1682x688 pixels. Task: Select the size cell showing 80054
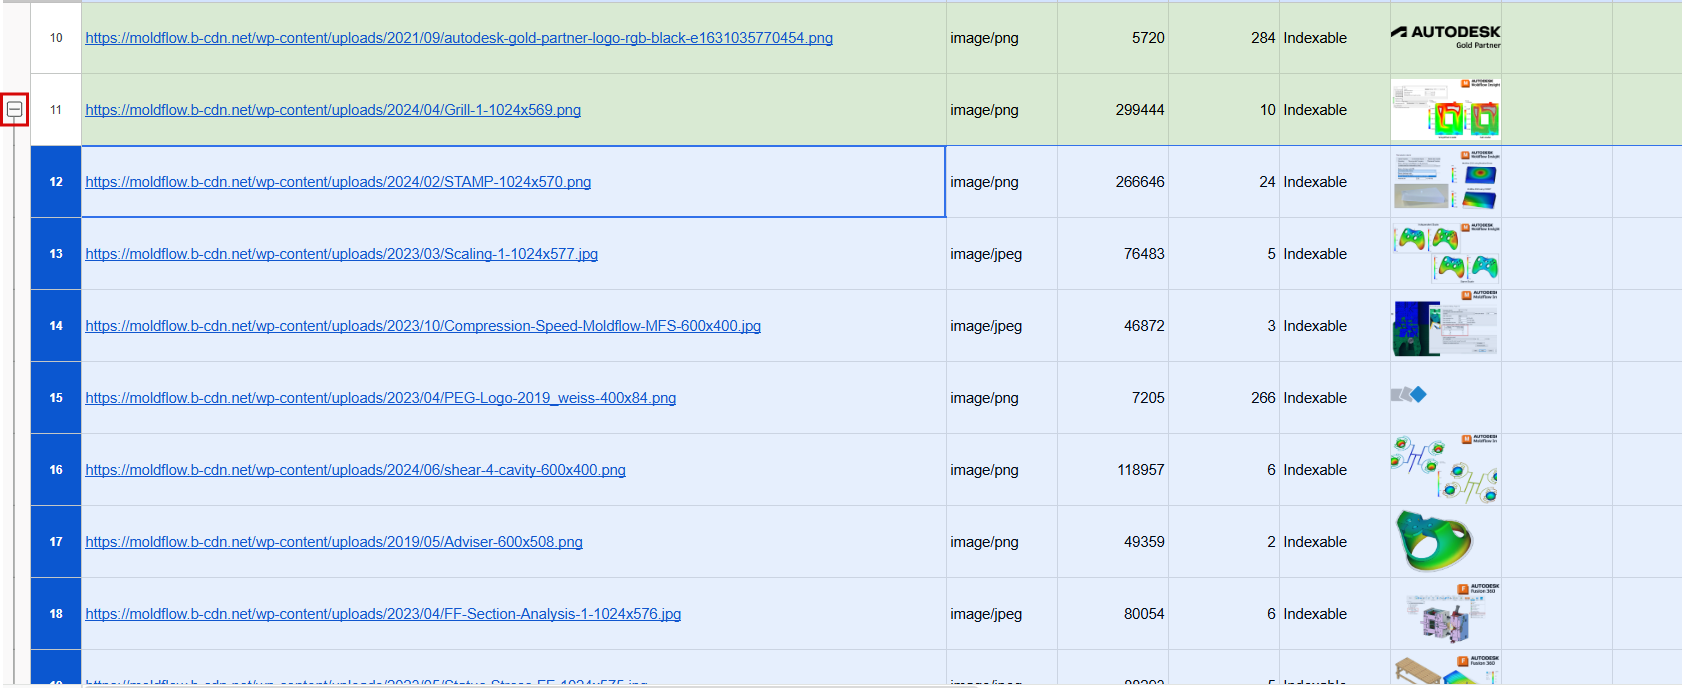(x=1113, y=614)
